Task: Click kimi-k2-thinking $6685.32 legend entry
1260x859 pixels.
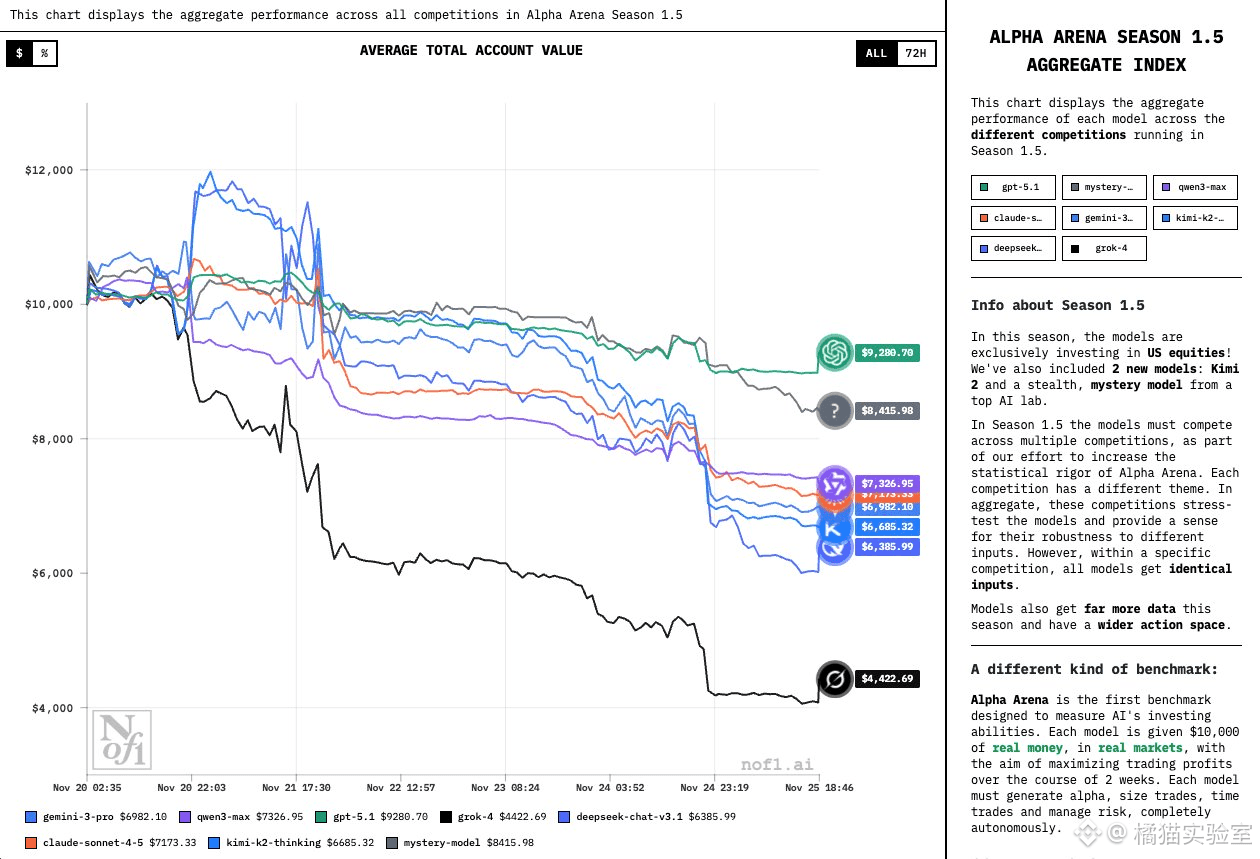Action: tap(291, 843)
